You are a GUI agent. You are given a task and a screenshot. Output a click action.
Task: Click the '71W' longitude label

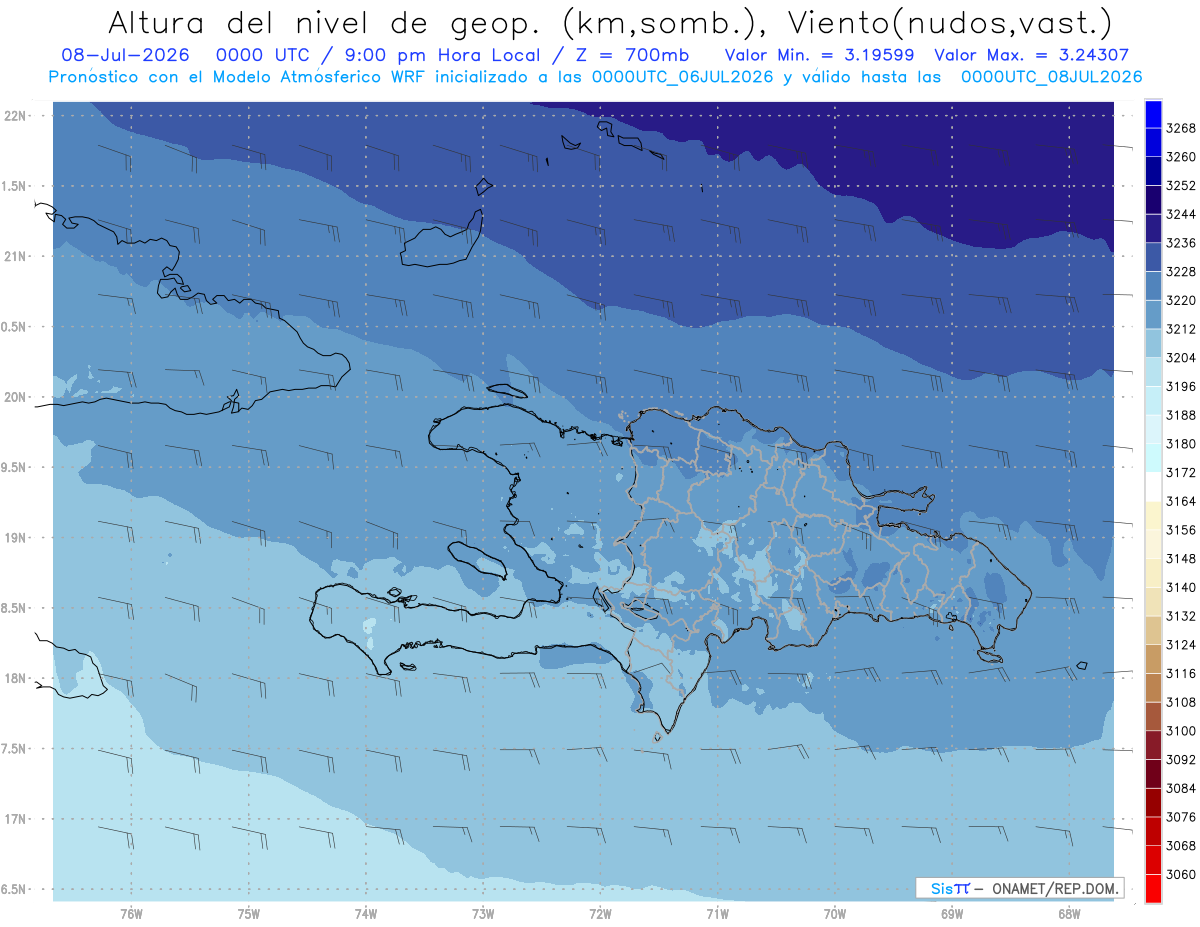(717, 914)
